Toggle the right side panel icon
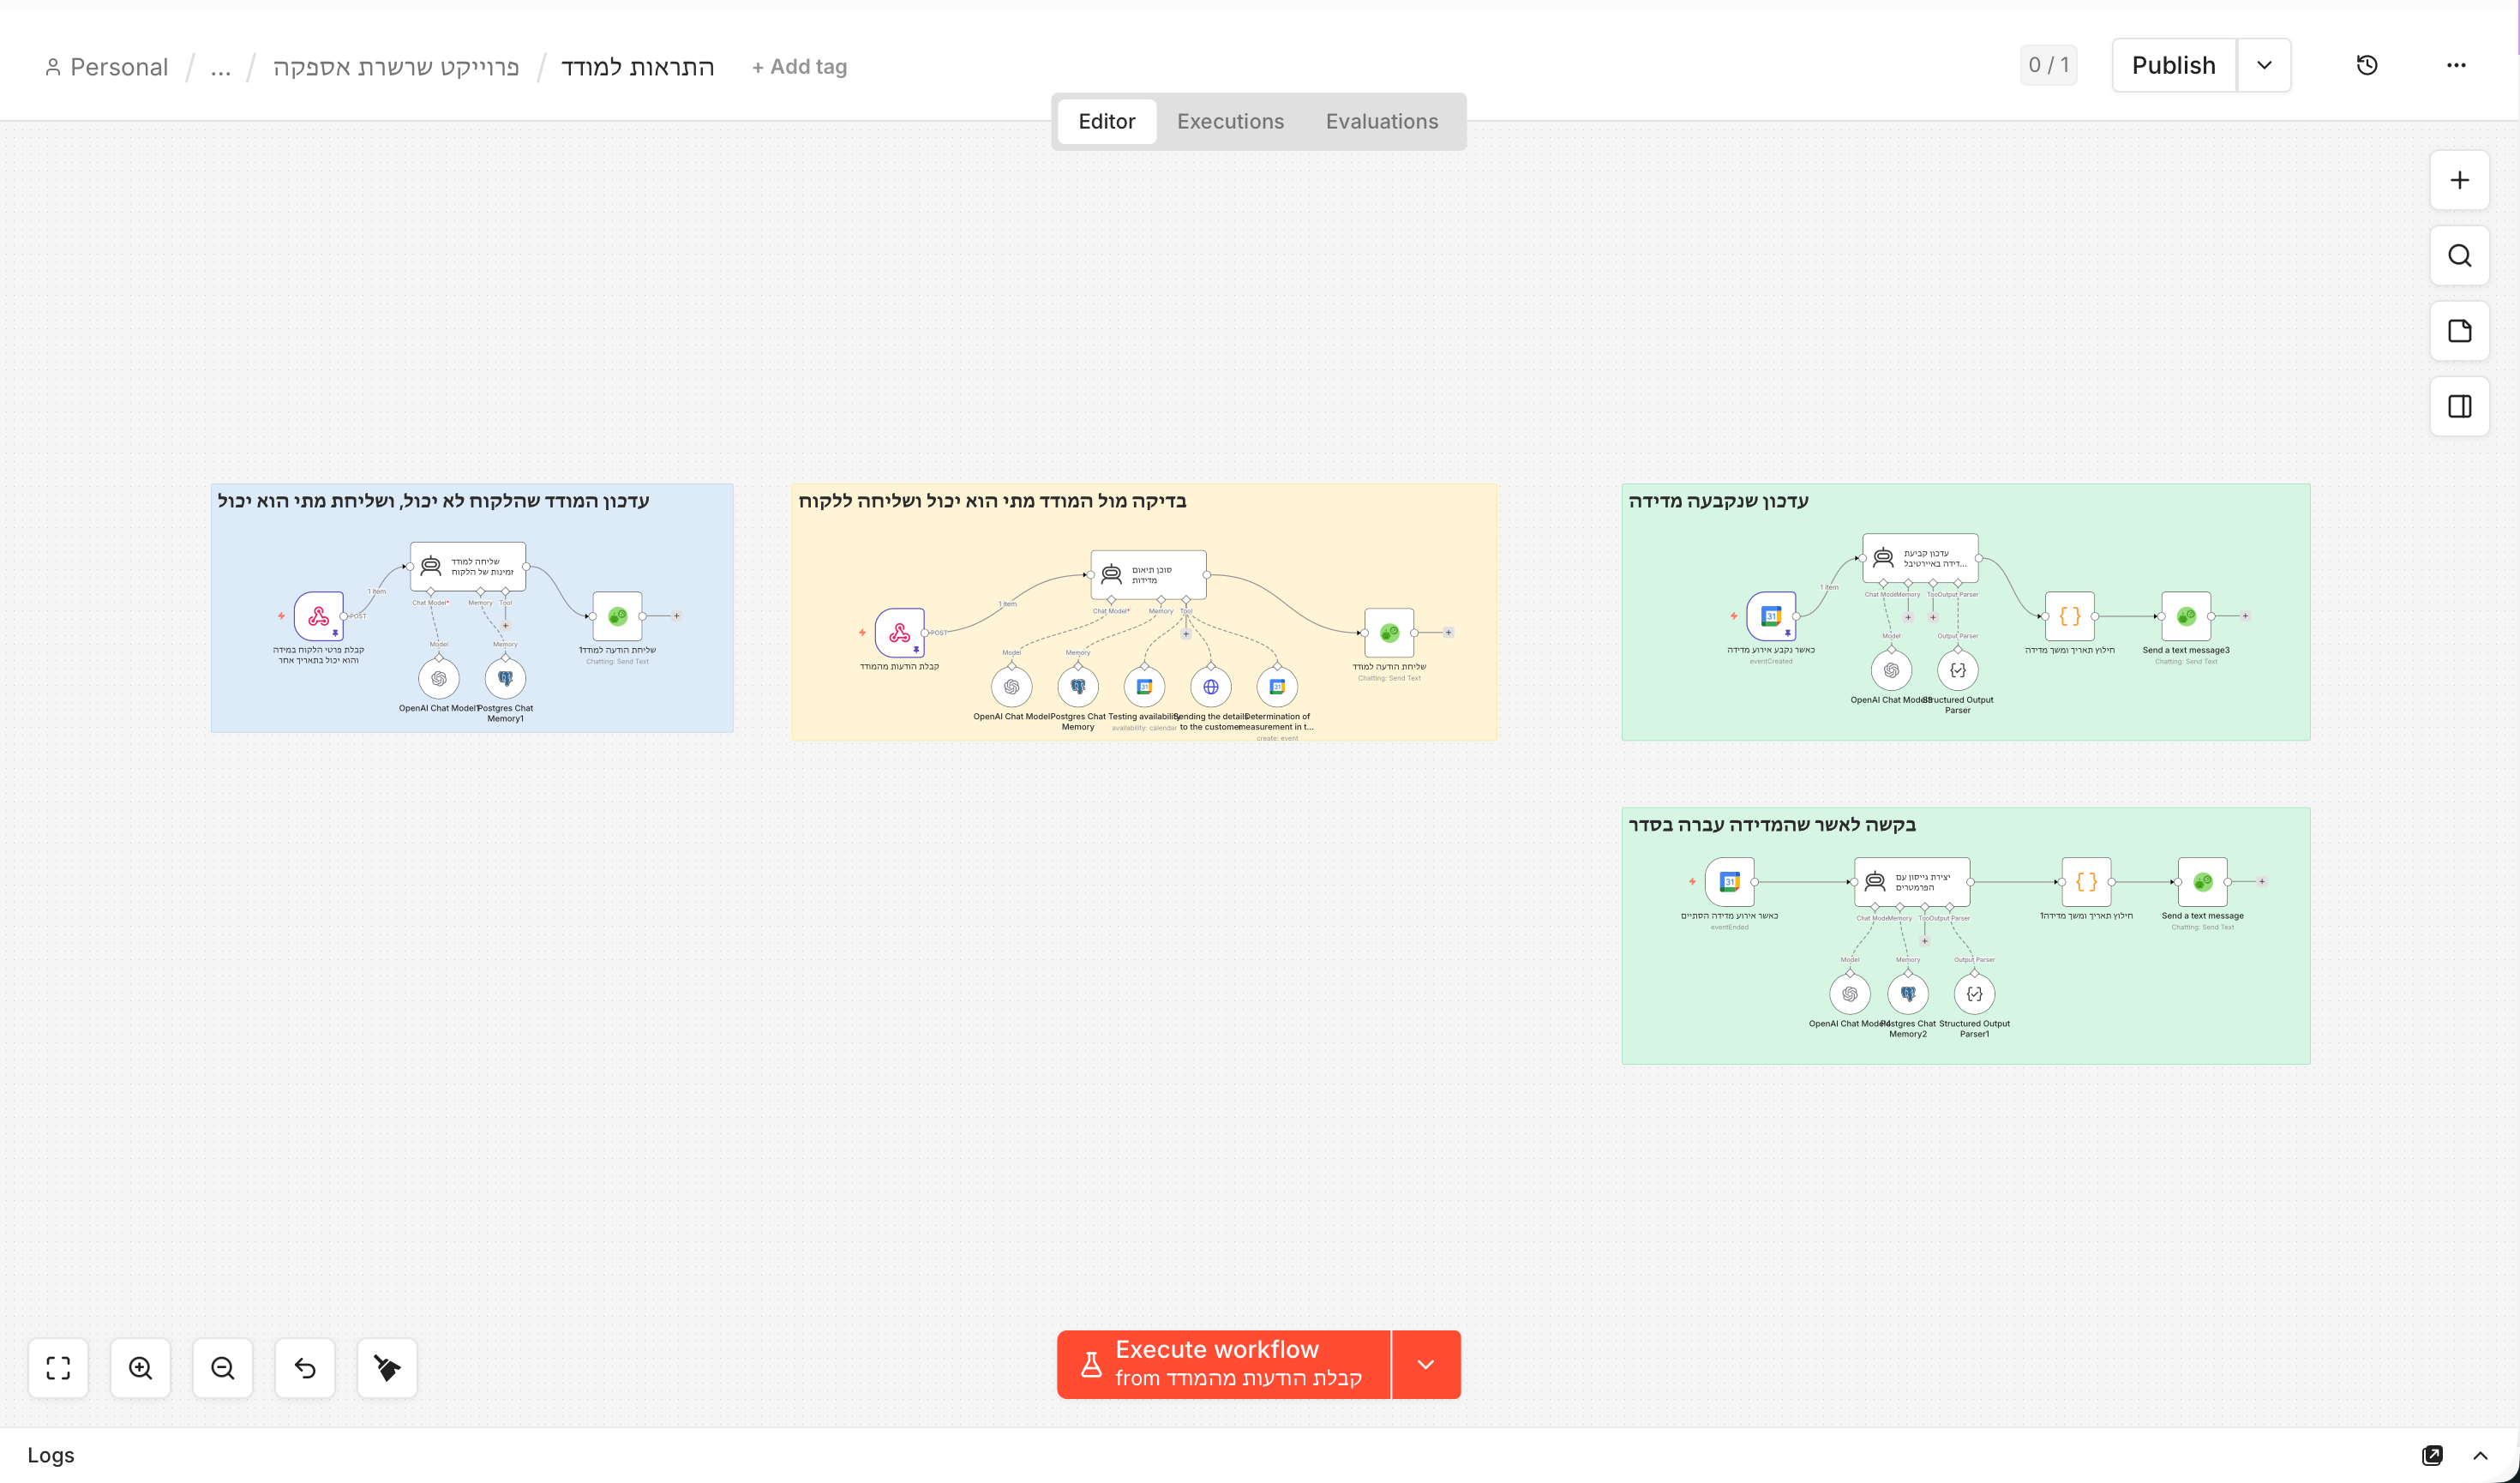The image size is (2520, 1483). point(2459,406)
